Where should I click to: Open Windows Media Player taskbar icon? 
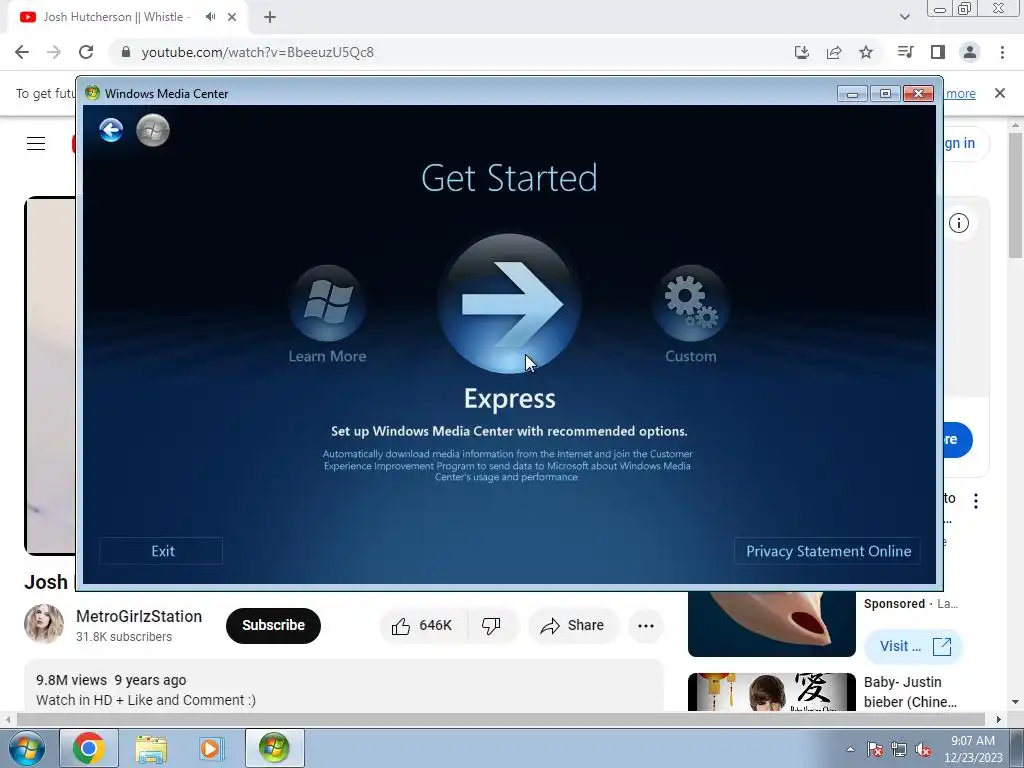(210, 748)
